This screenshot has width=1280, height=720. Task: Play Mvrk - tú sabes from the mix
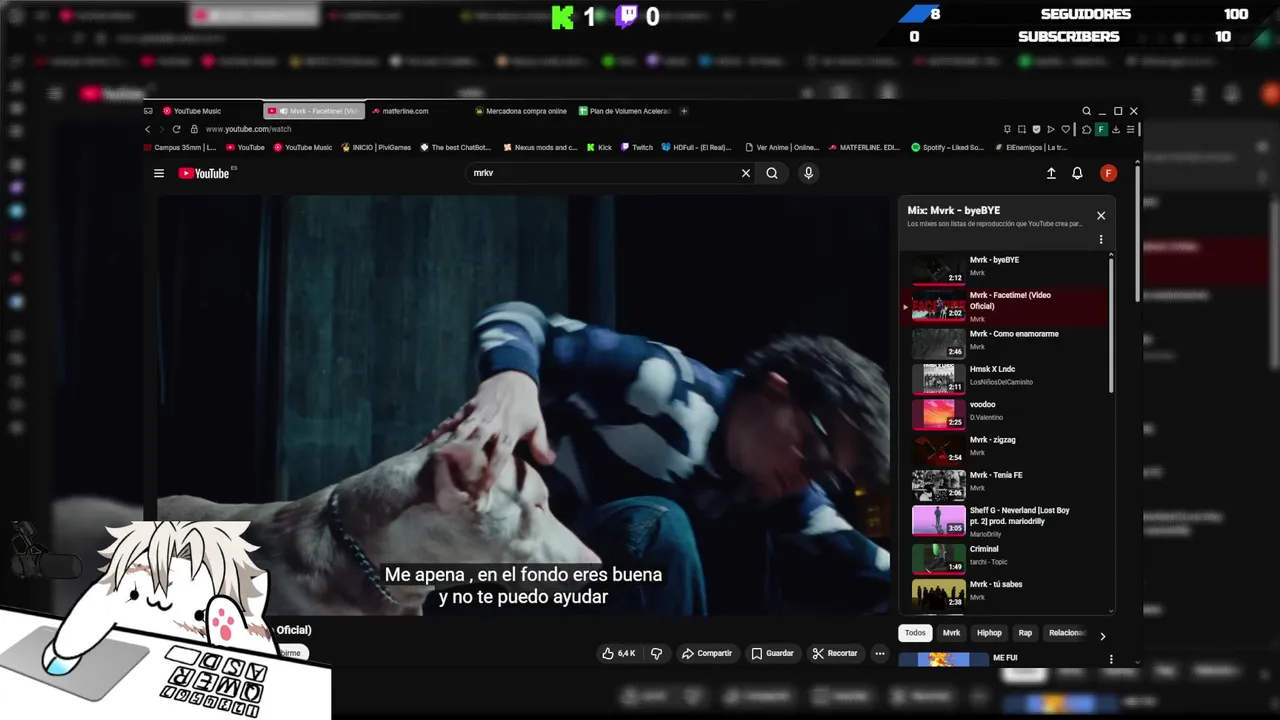tap(1004, 593)
